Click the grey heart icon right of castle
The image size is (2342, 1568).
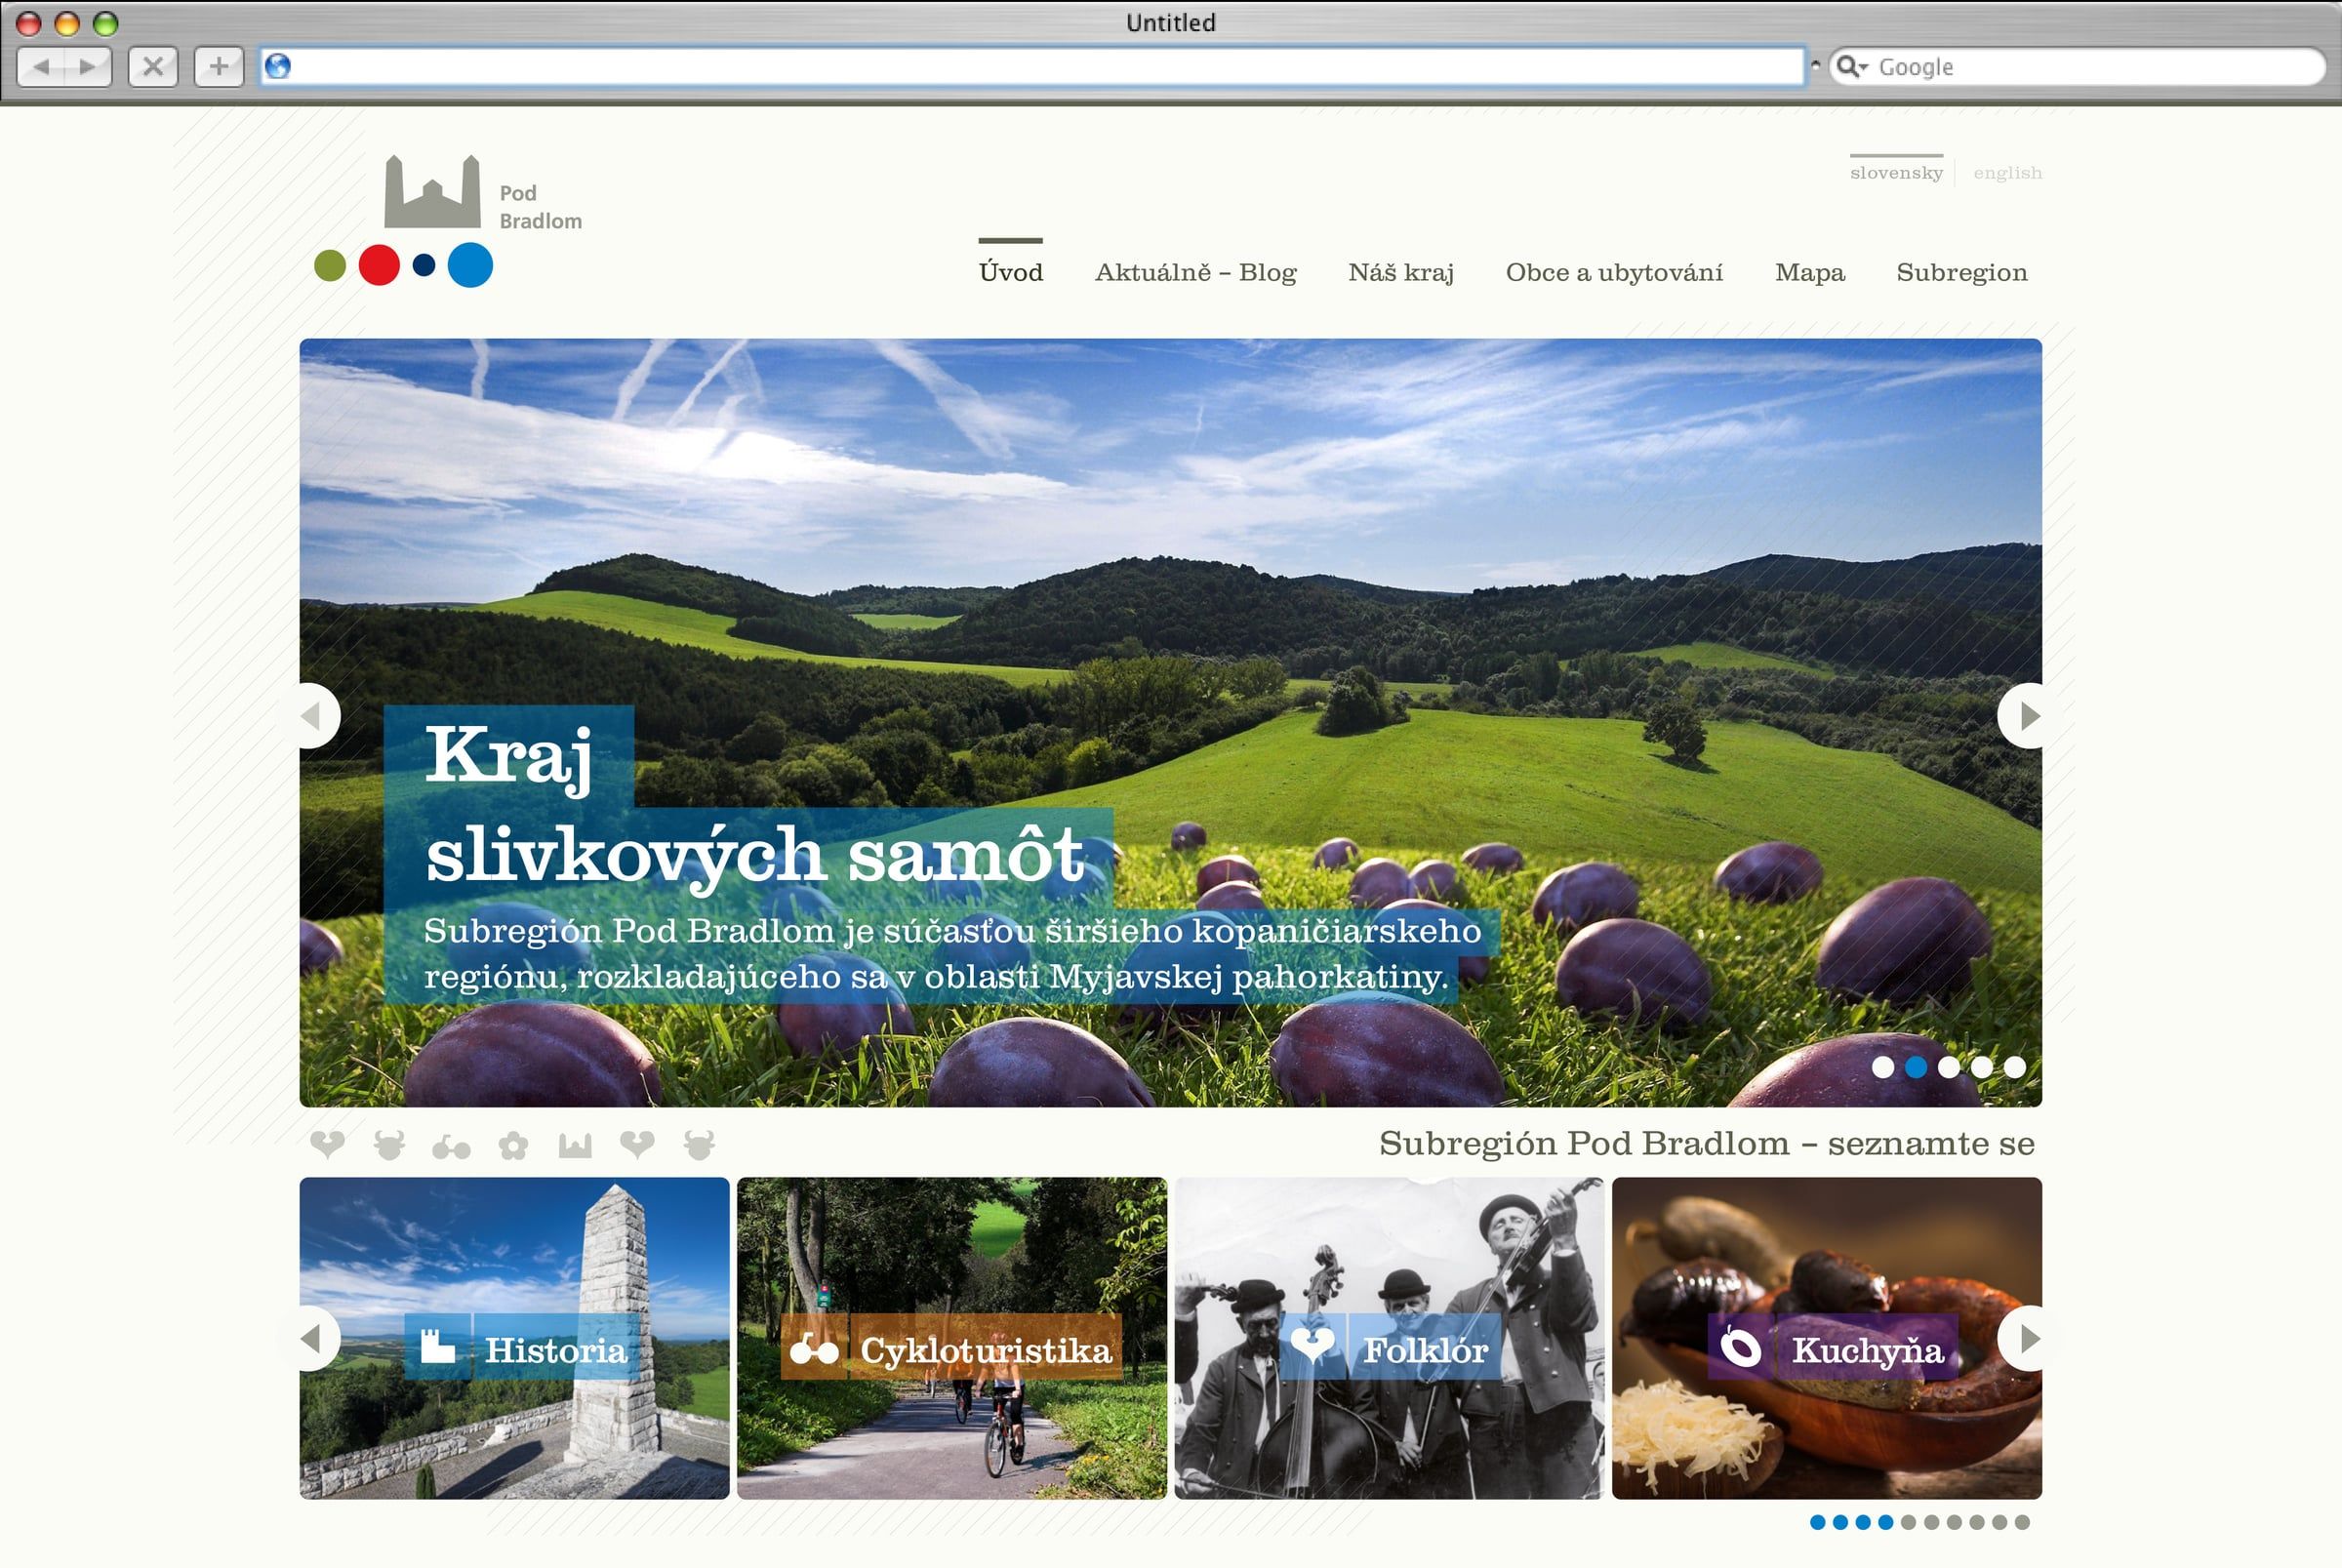637,1144
